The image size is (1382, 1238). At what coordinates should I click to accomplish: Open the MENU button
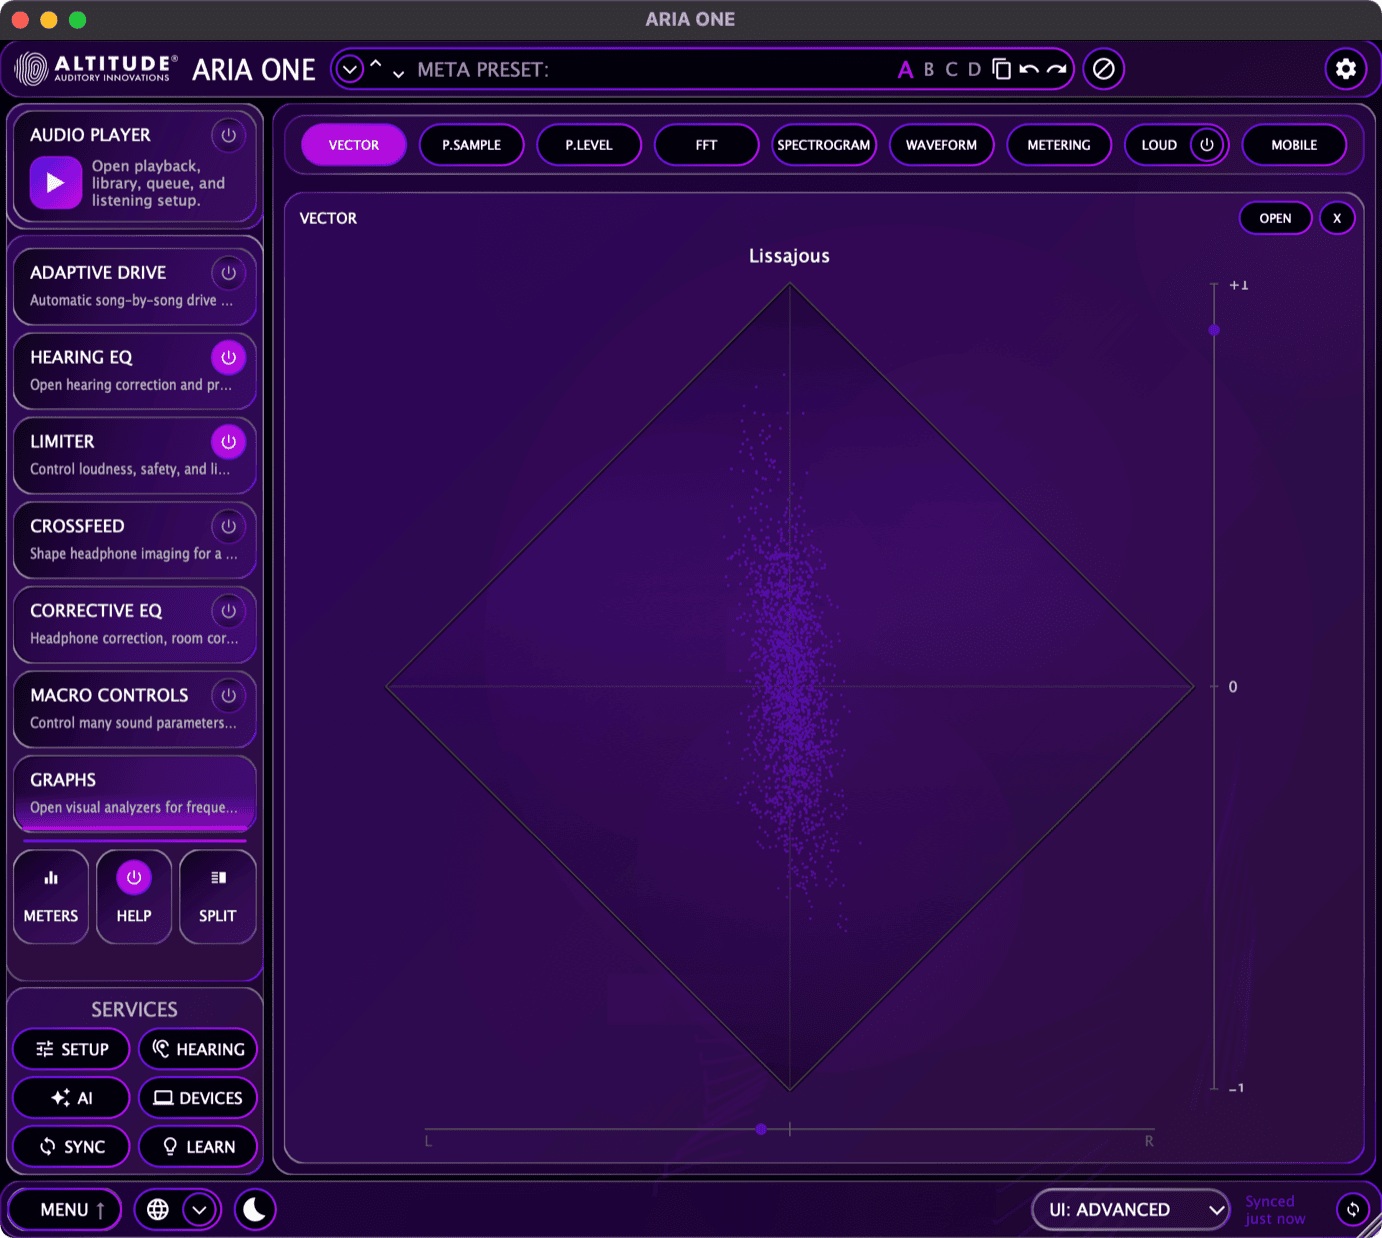coord(65,1209)
